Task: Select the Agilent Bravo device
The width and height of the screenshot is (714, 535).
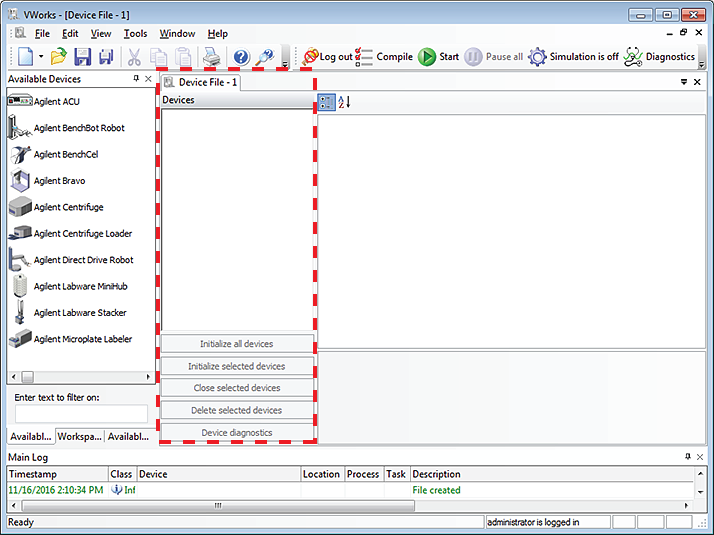Action: coord(59,181)
